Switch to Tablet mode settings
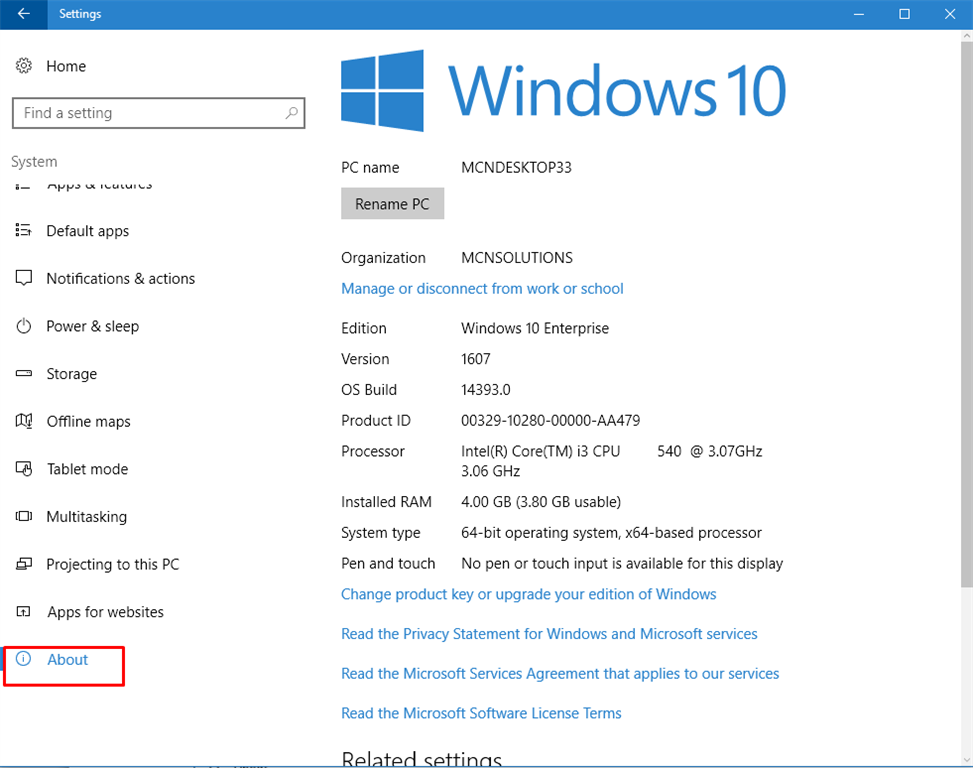The height and width of the screenshot is (768, 973). point(87,469)
